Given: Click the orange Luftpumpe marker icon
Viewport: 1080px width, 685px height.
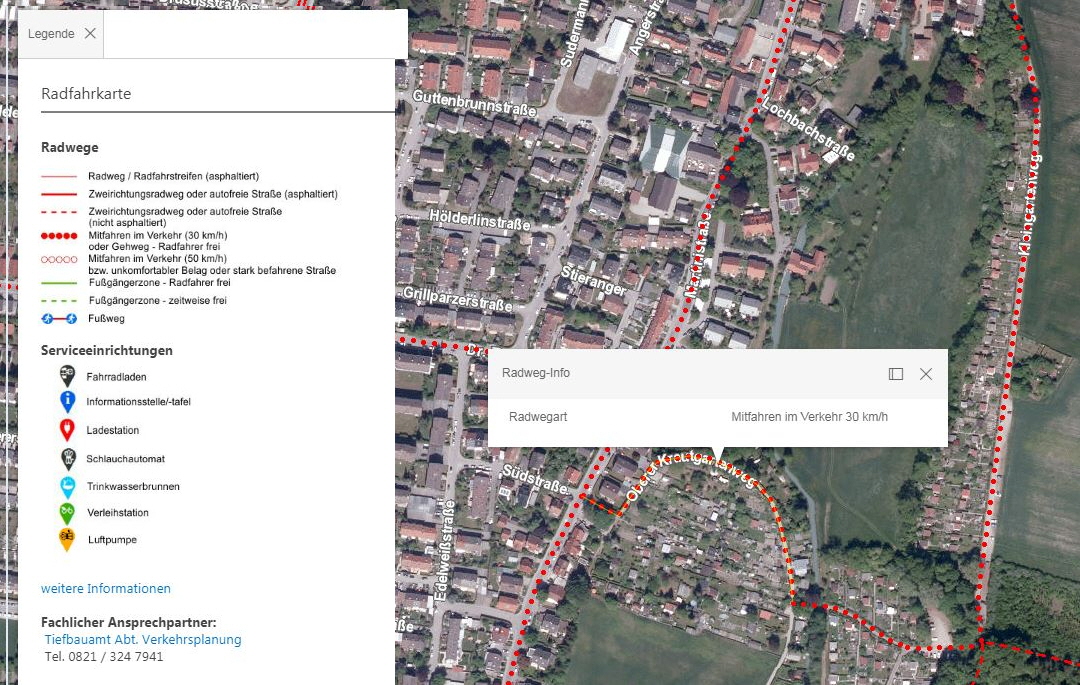Looking at the screenshot, I should [67, 540].
